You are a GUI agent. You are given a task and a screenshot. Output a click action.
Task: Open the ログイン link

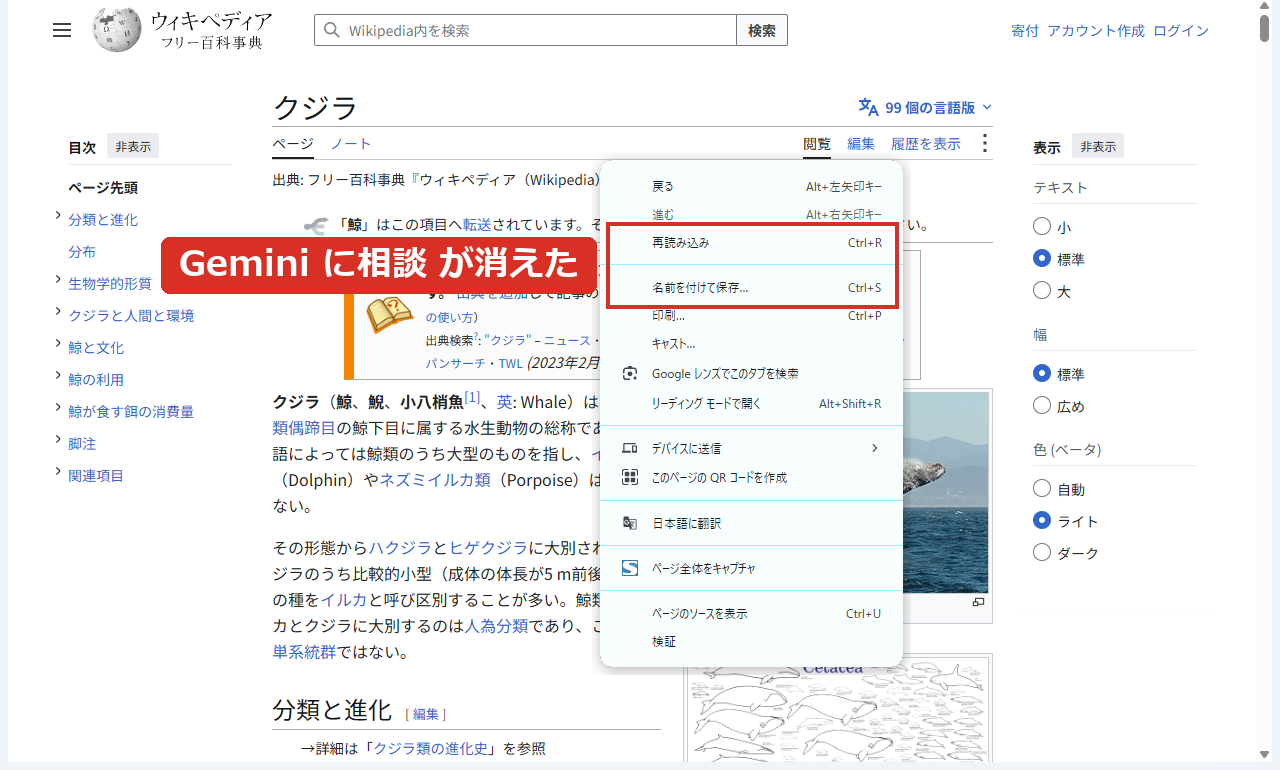[x=1181, y=31]
